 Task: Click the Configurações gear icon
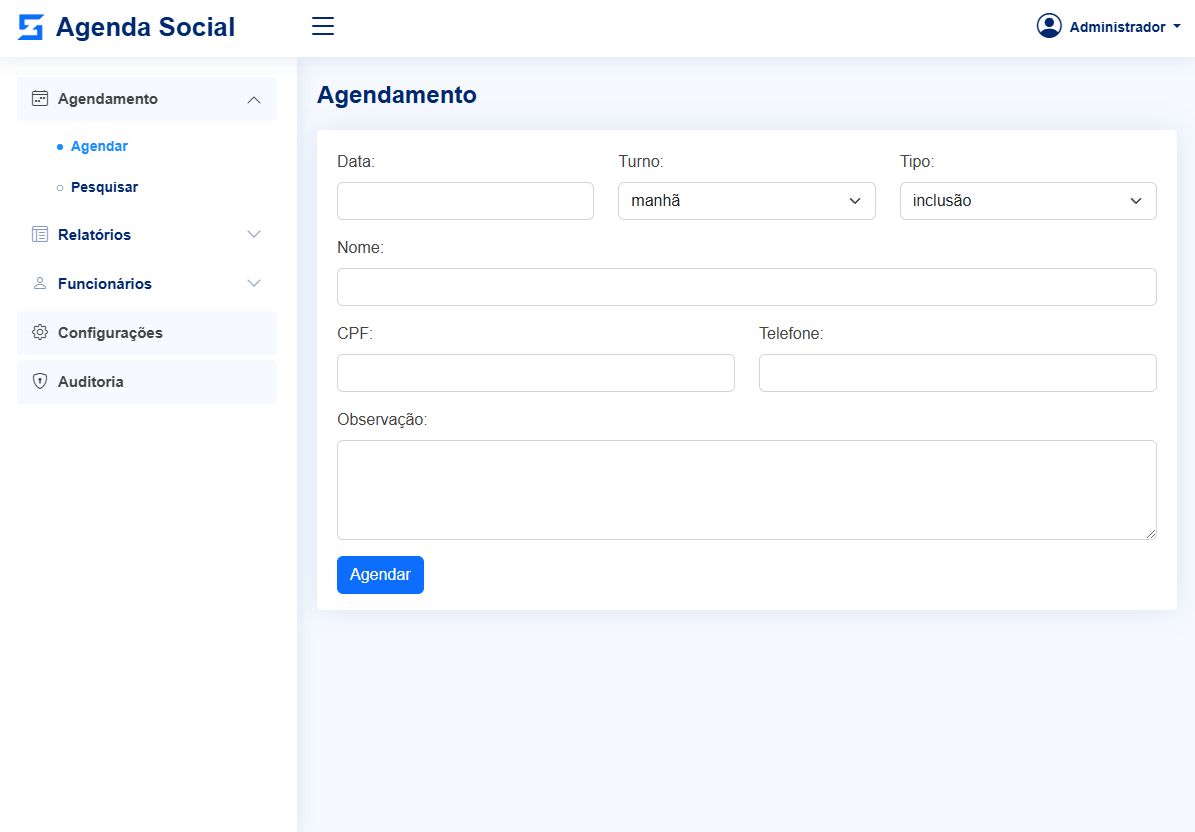click(40, 333)
